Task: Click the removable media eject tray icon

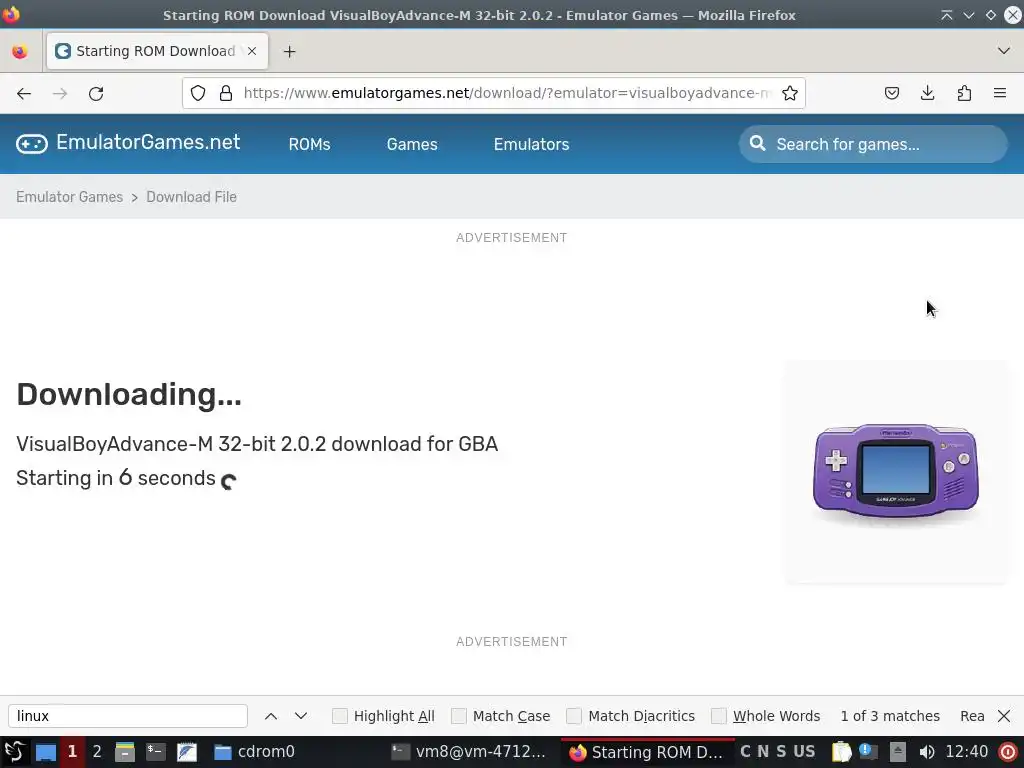Action: pyautogui.click(x=898, y=752)
